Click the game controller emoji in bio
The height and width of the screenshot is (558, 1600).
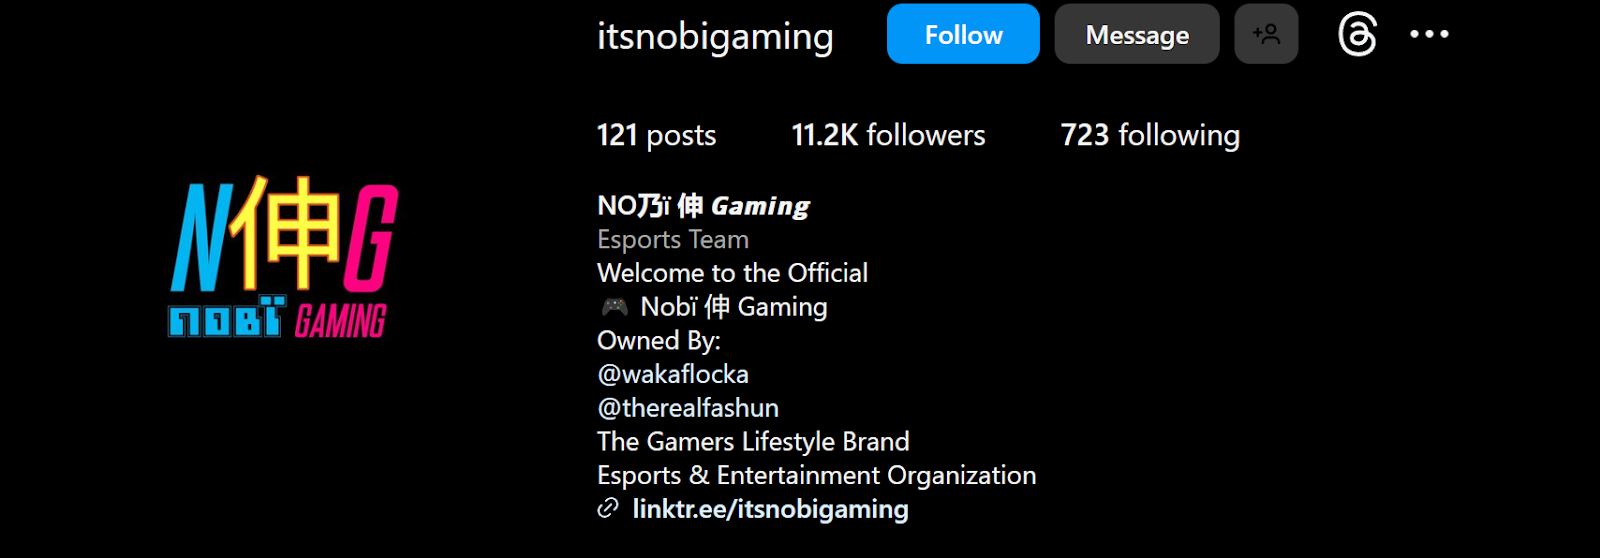point(614,307)
